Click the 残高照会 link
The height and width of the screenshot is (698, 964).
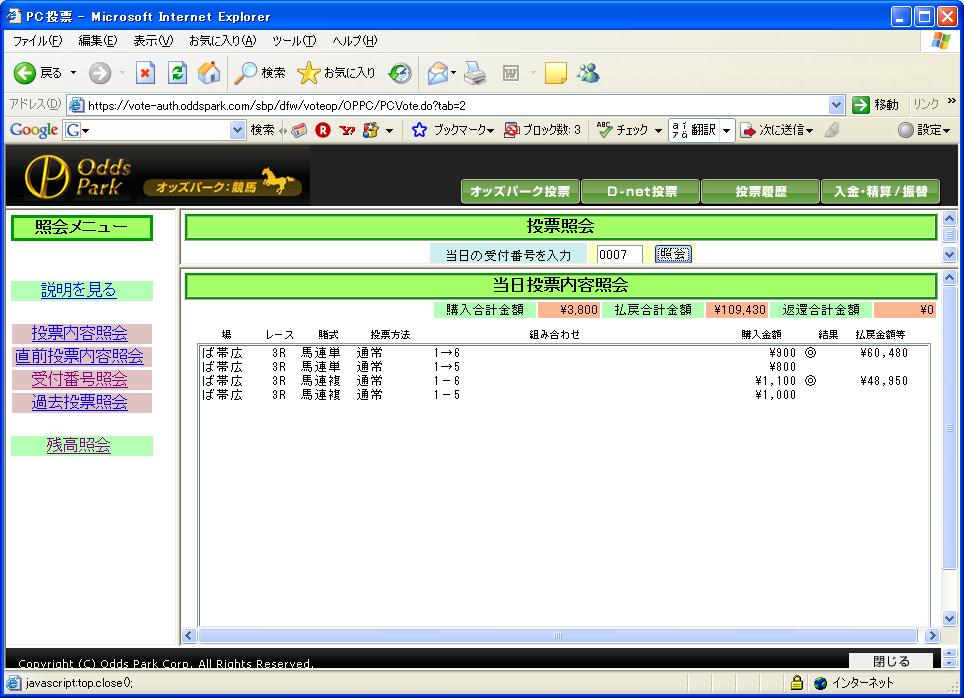click(79, 445)
